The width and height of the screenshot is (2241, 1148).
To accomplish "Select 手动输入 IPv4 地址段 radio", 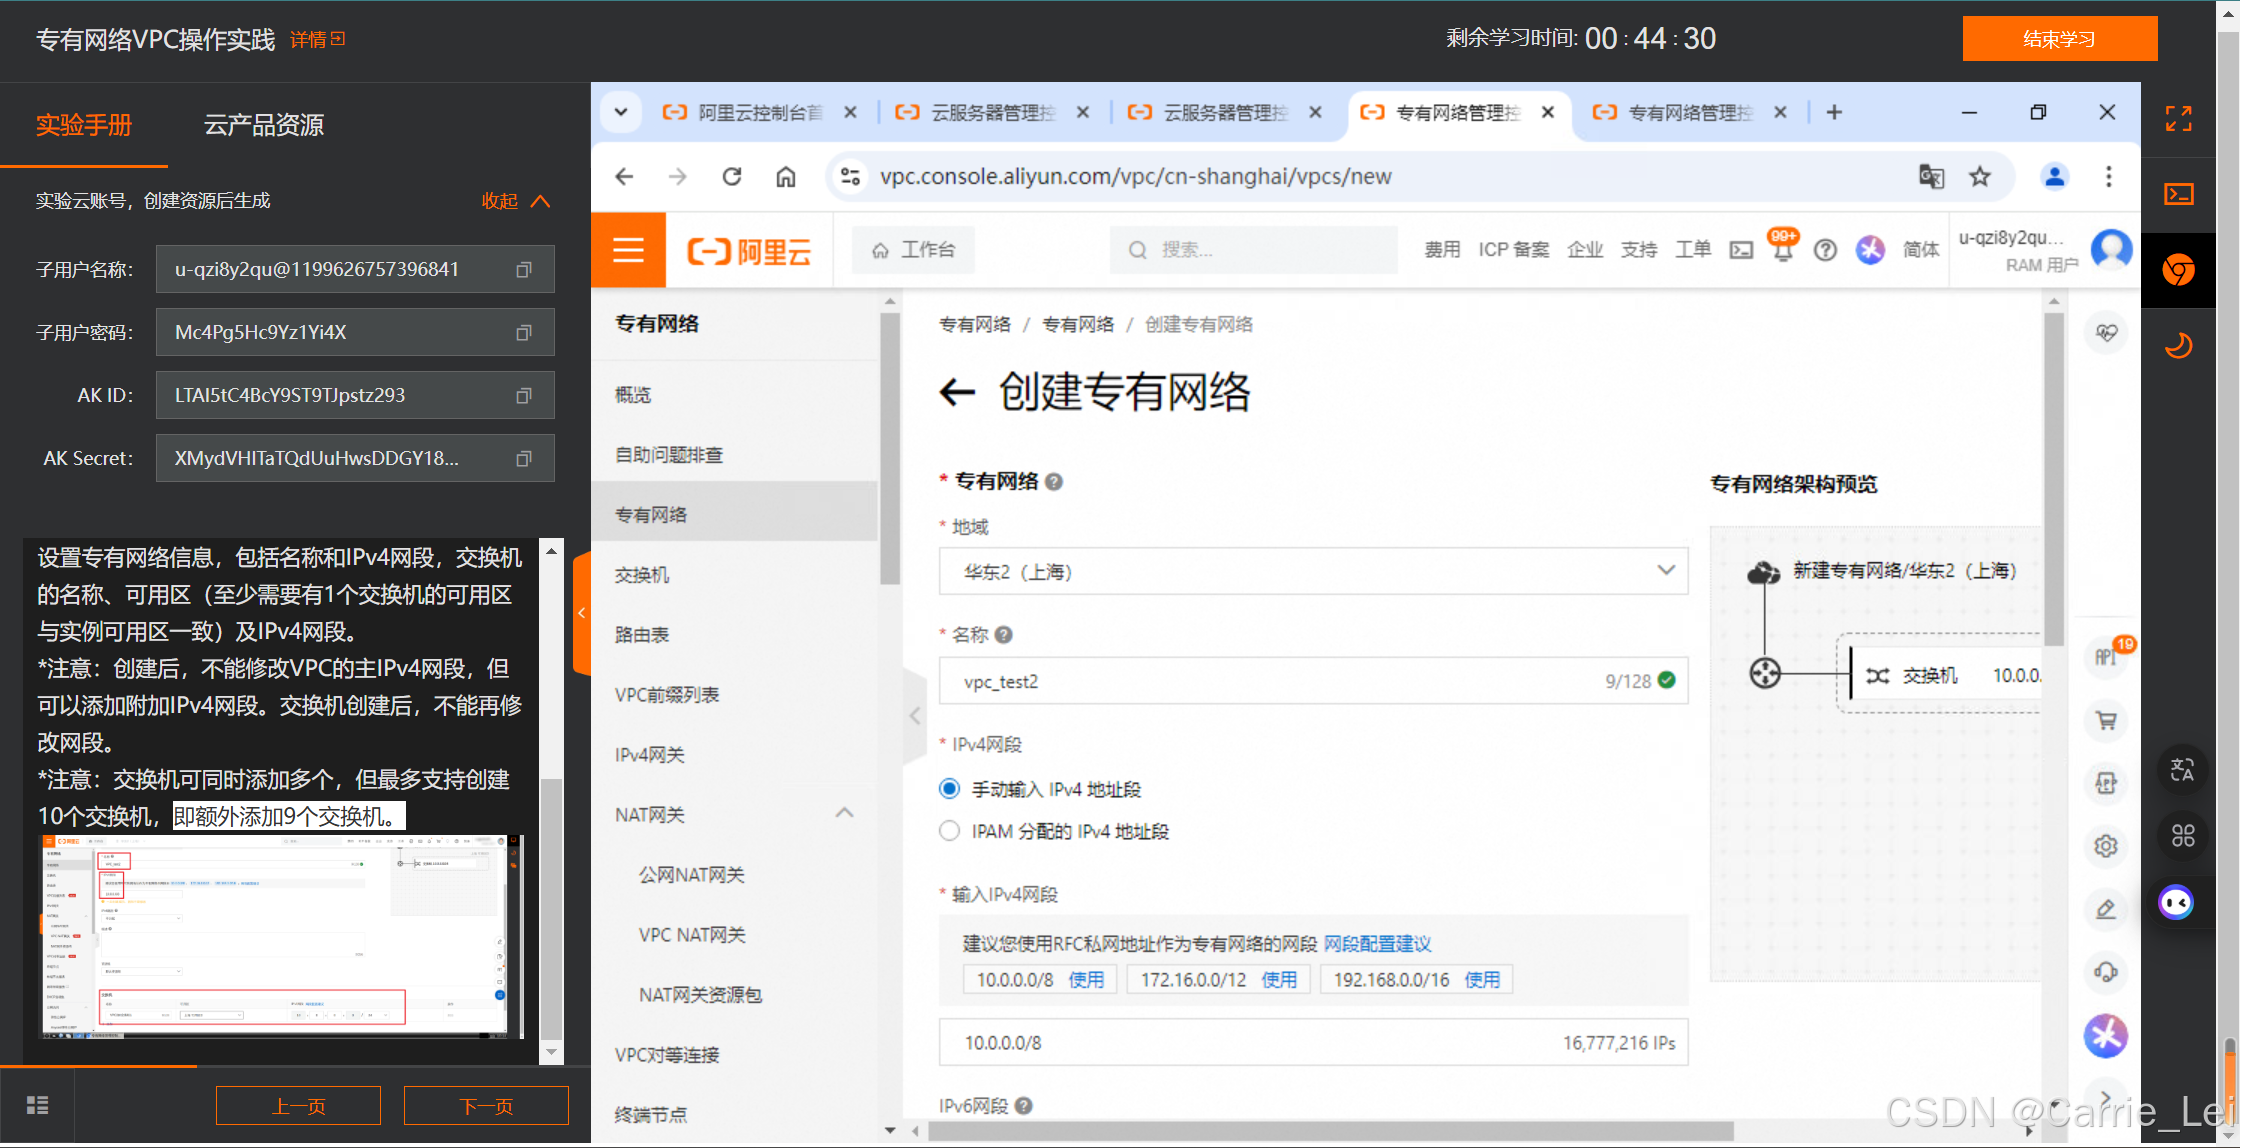I will point(949,789).
